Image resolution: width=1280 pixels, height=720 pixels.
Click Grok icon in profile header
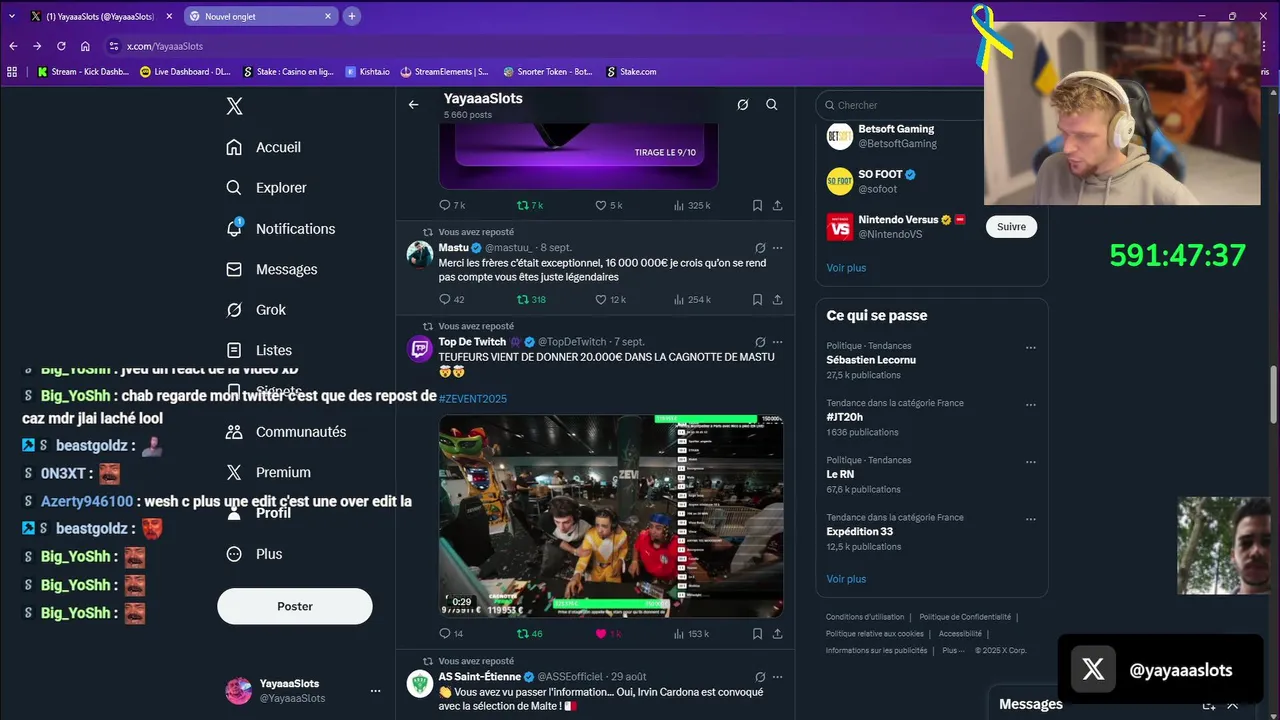pyautogui.click(x=743, y=105)
